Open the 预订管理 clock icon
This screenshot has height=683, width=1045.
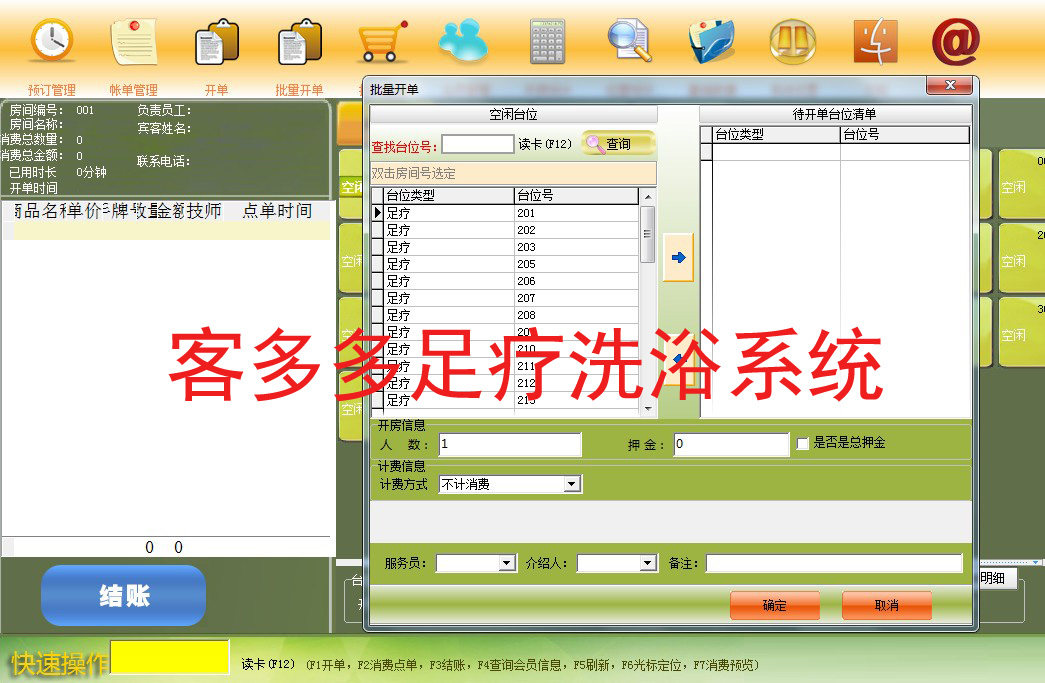point(52,41)
